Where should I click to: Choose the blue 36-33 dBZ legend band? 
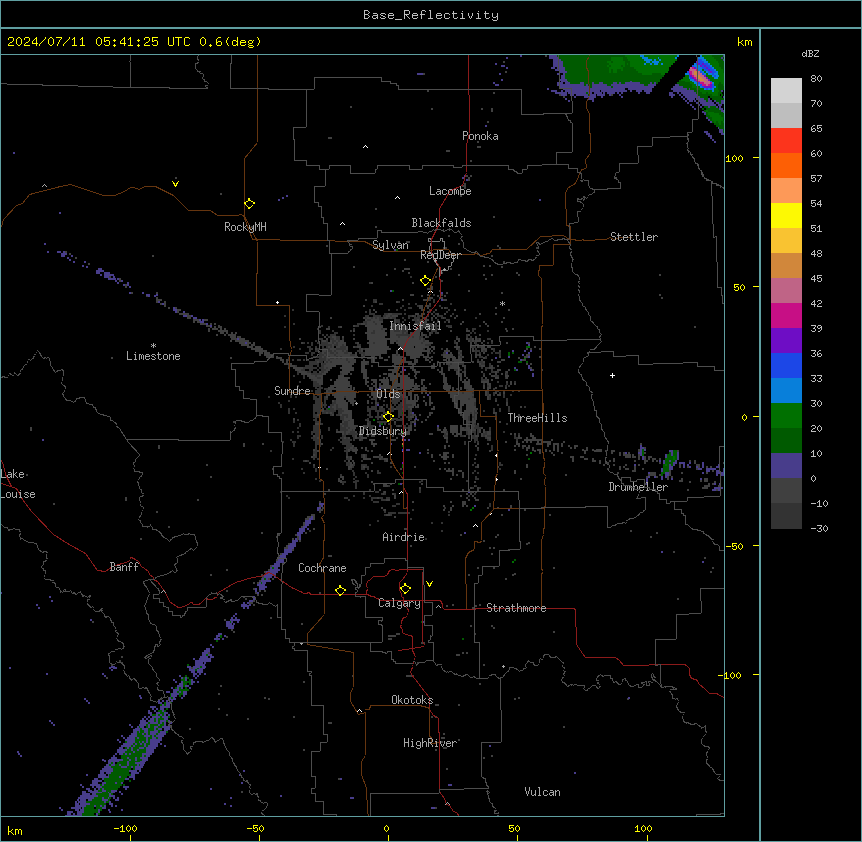pyautogui.click(x=786, y=365)
